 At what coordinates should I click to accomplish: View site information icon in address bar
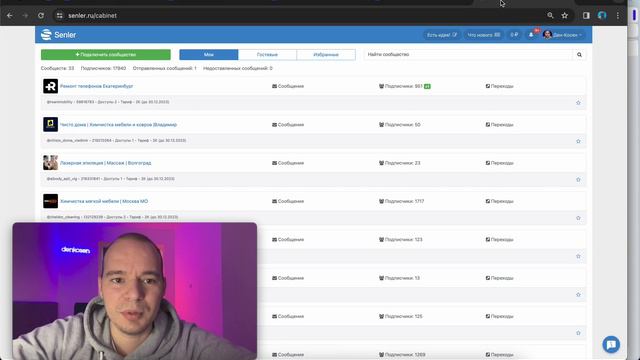coord(60,16)
